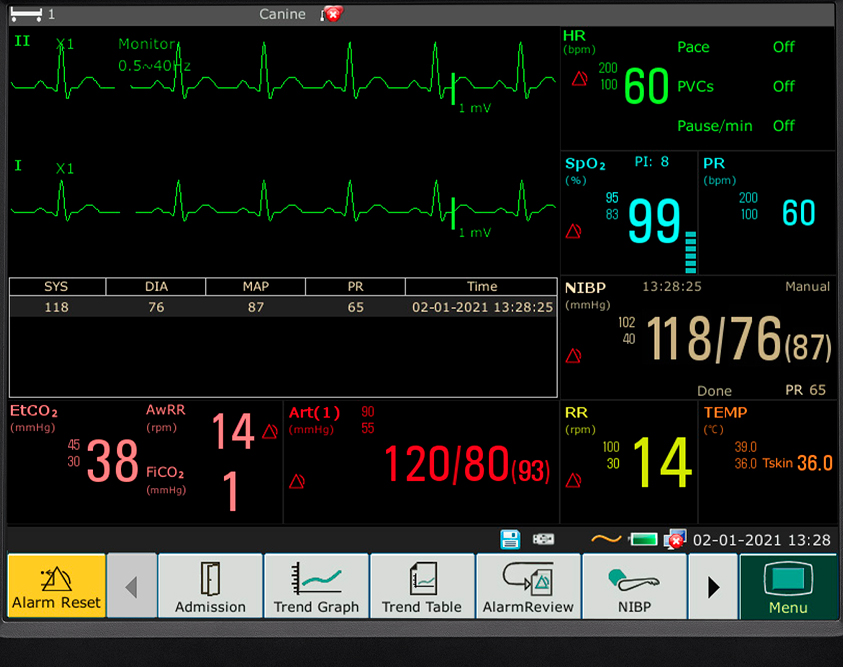Click the NIBP Done status text
The height and width of the screenshot is (667, 843).
715,391
